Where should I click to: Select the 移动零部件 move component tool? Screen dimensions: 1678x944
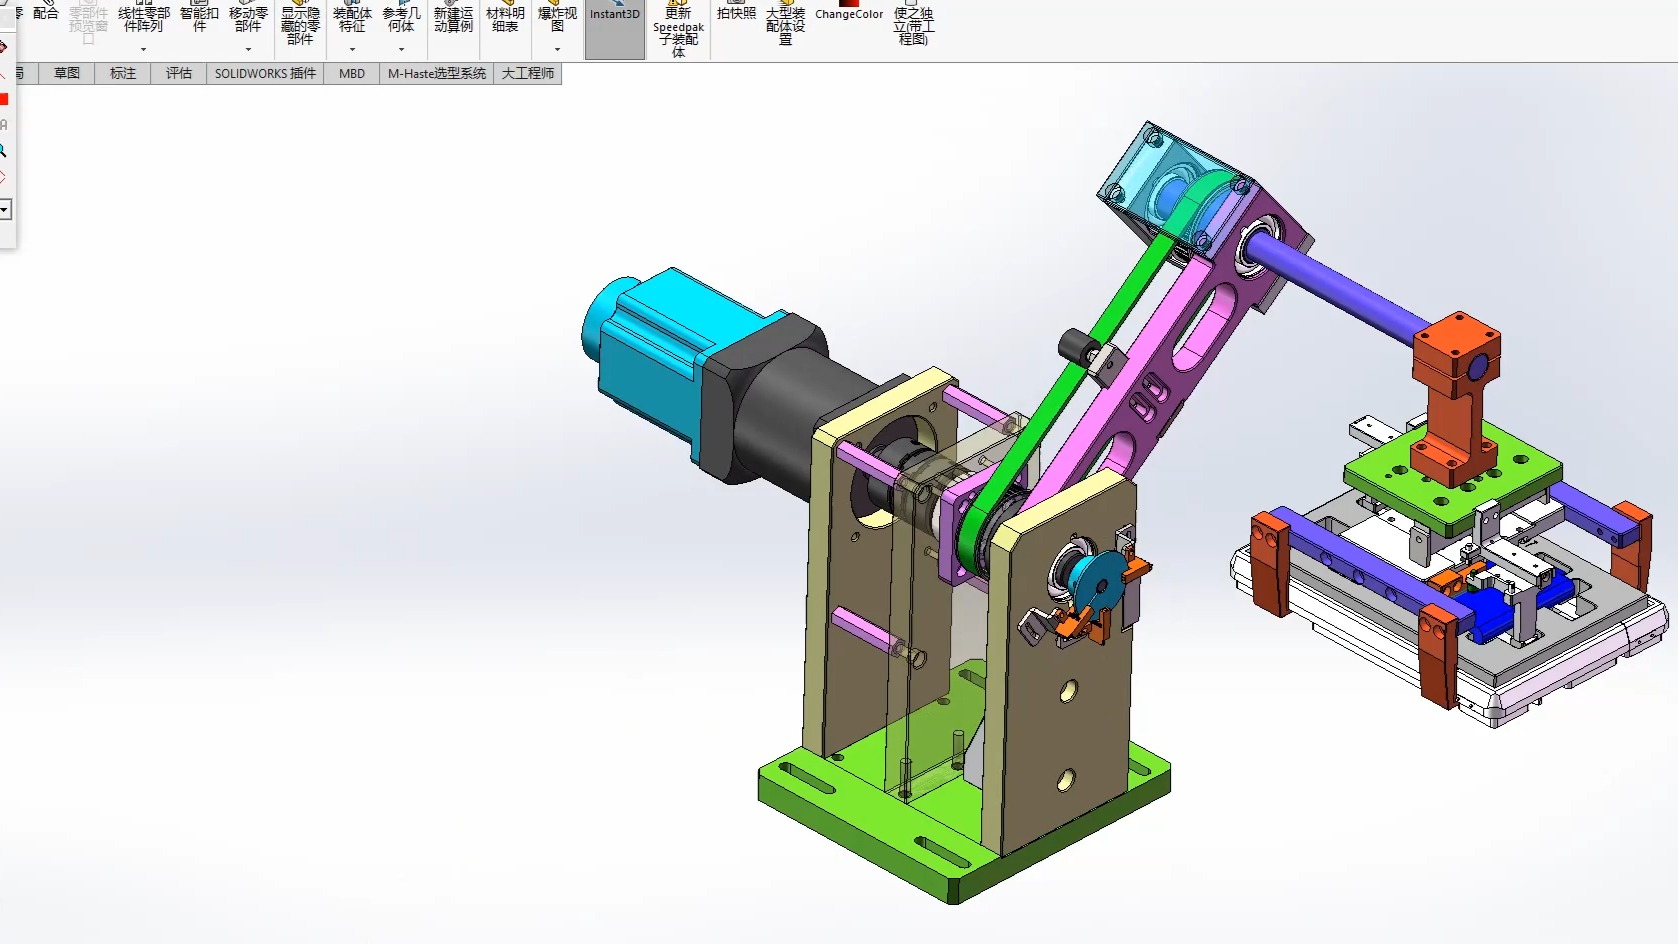pos(248,18)
